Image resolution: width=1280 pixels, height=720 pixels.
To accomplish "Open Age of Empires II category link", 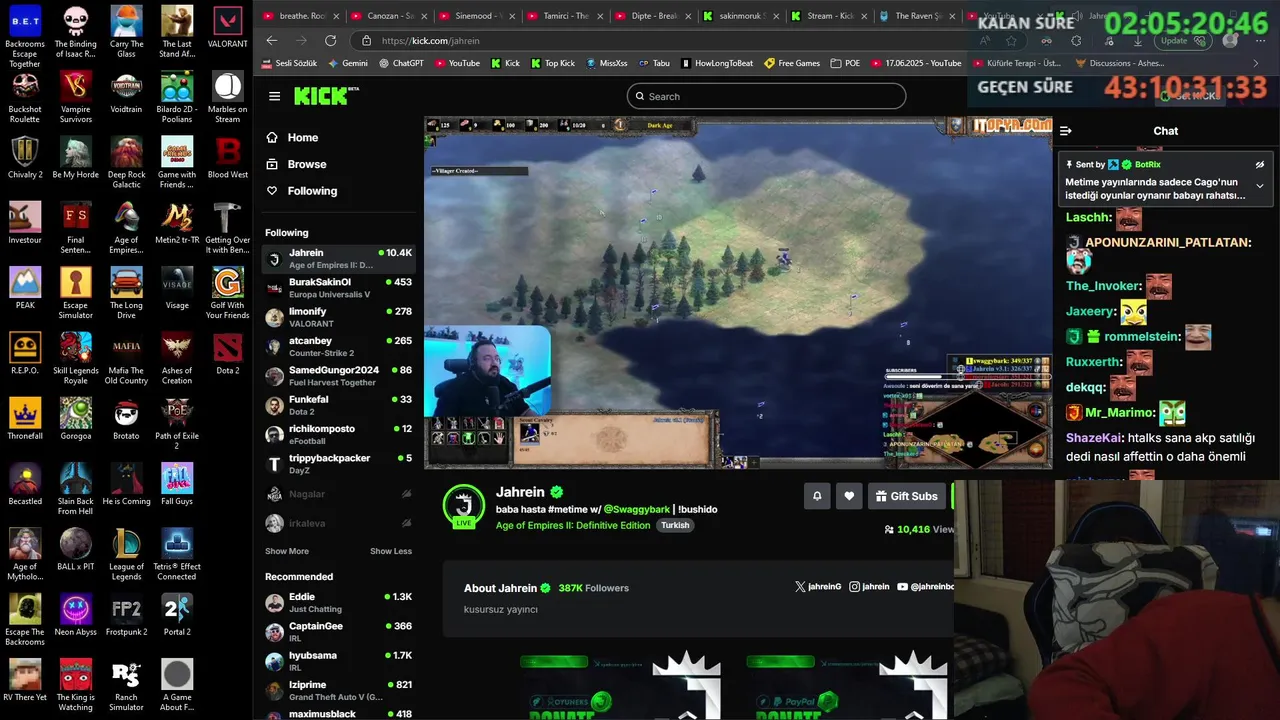I will (573, 525).
